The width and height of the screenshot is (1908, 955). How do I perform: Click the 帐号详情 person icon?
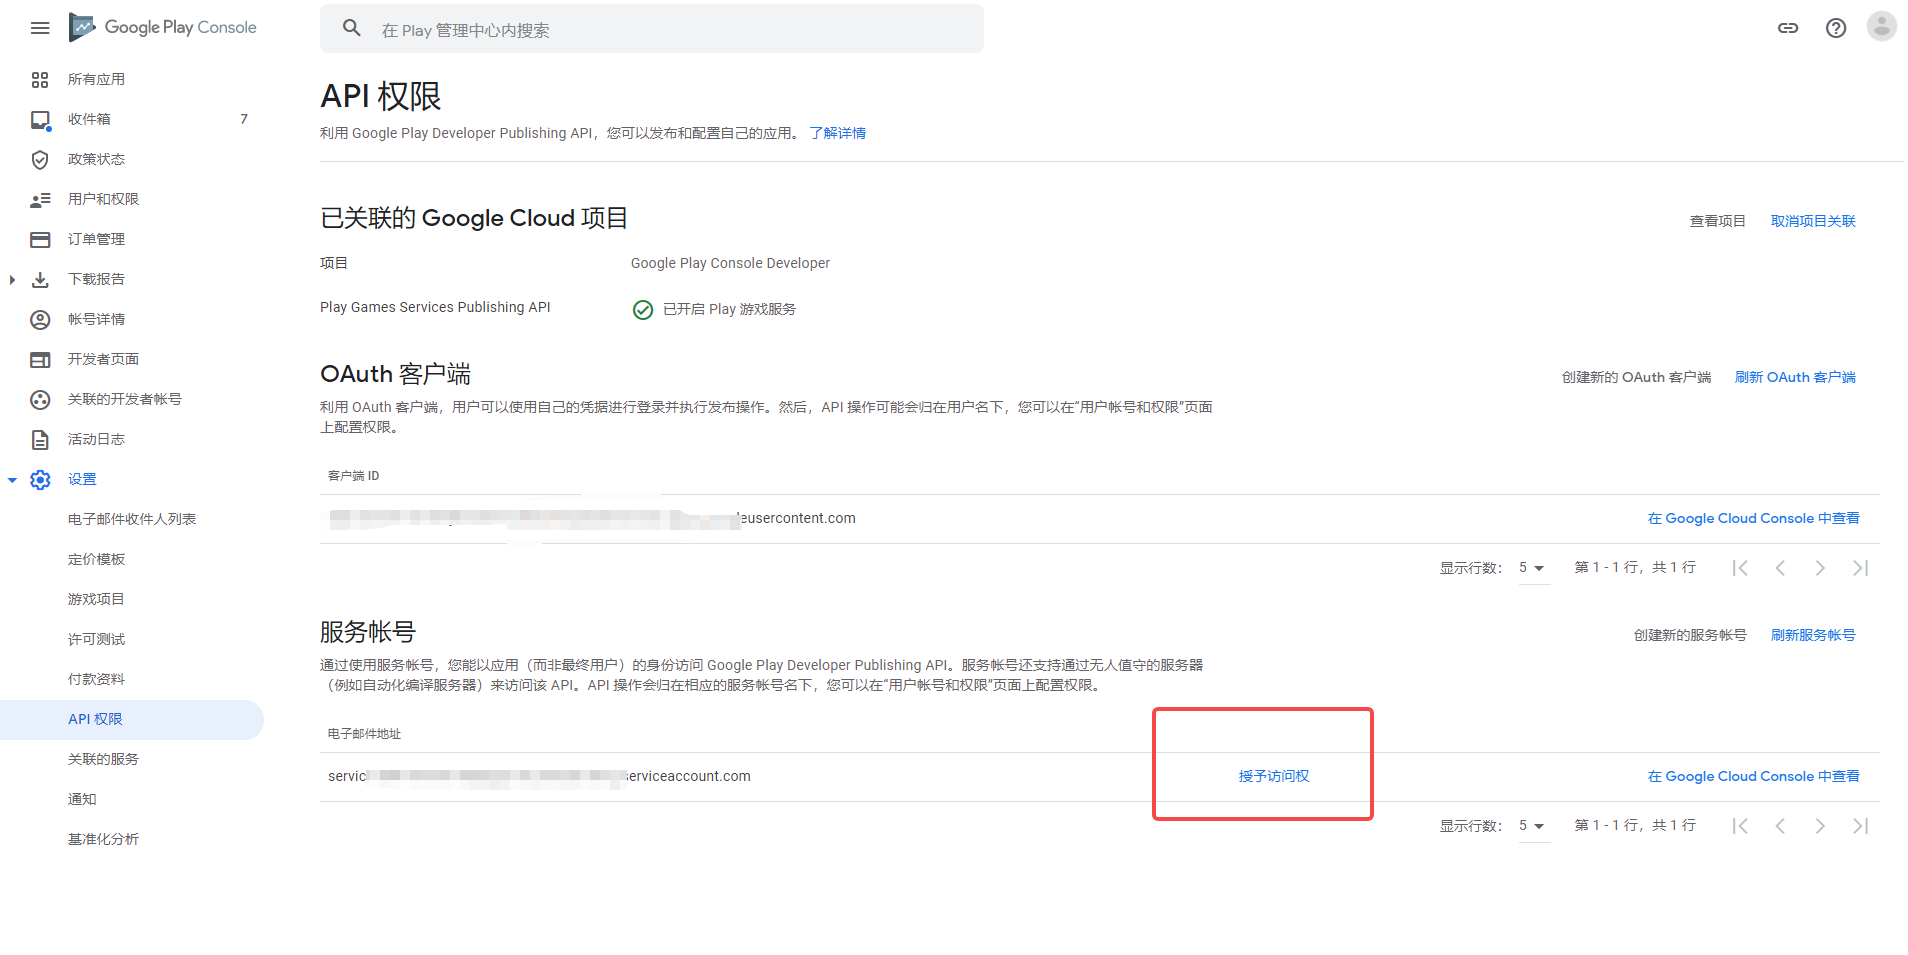click(x=40, y=320)
